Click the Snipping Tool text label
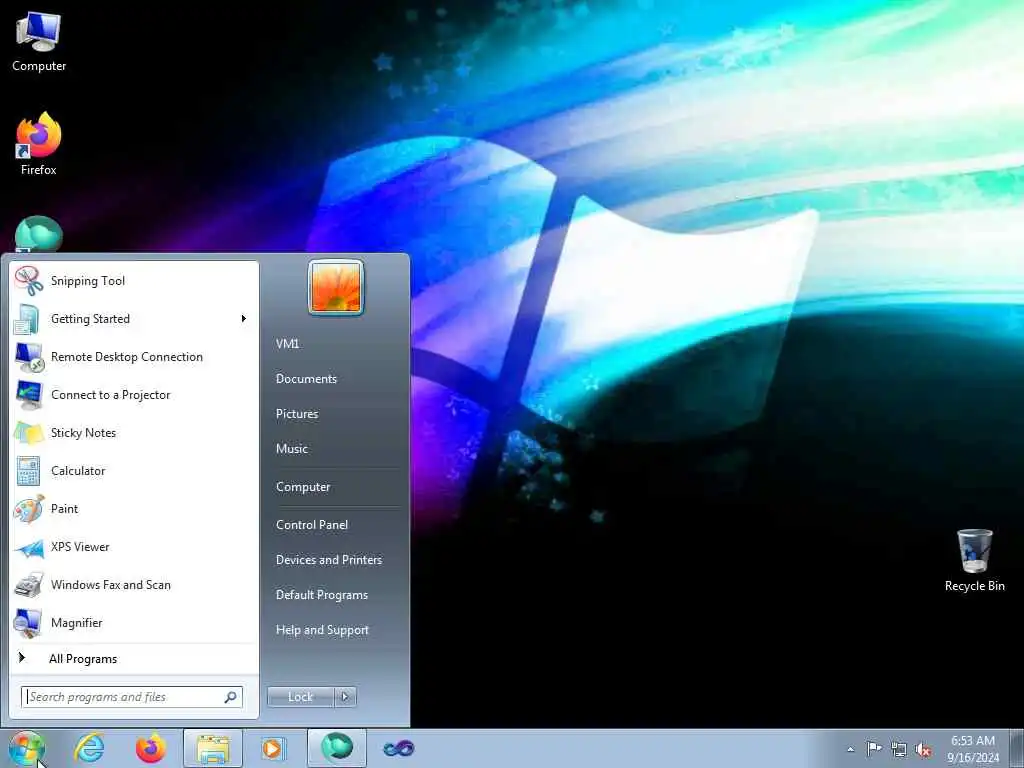Screen dimensions: 1024x768 [x=88, y=281]
